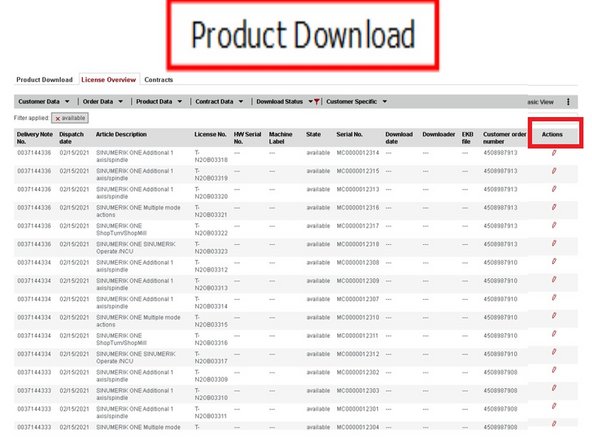Screen dimensions: 592x444
Task: Select license number T-N2OB03317 cell
Action: click(x=211, y=358)
